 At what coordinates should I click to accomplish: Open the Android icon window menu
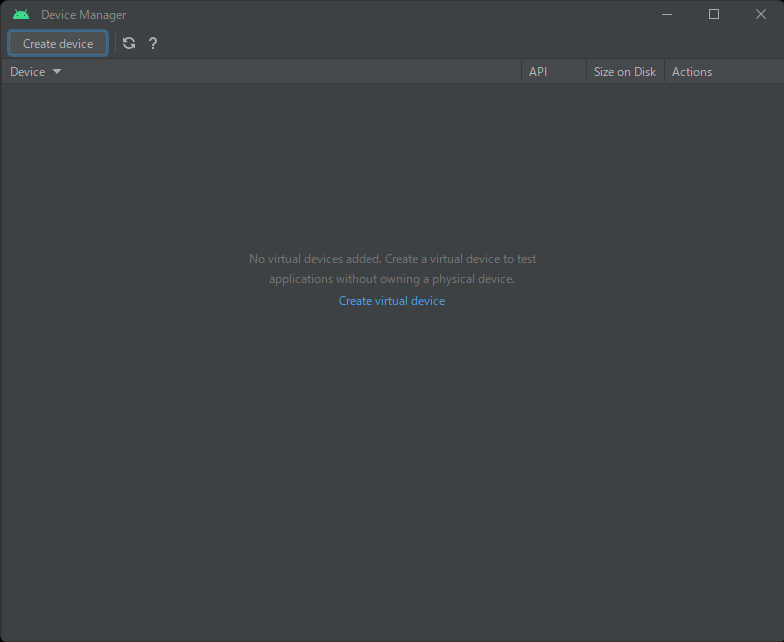[21, 14]
